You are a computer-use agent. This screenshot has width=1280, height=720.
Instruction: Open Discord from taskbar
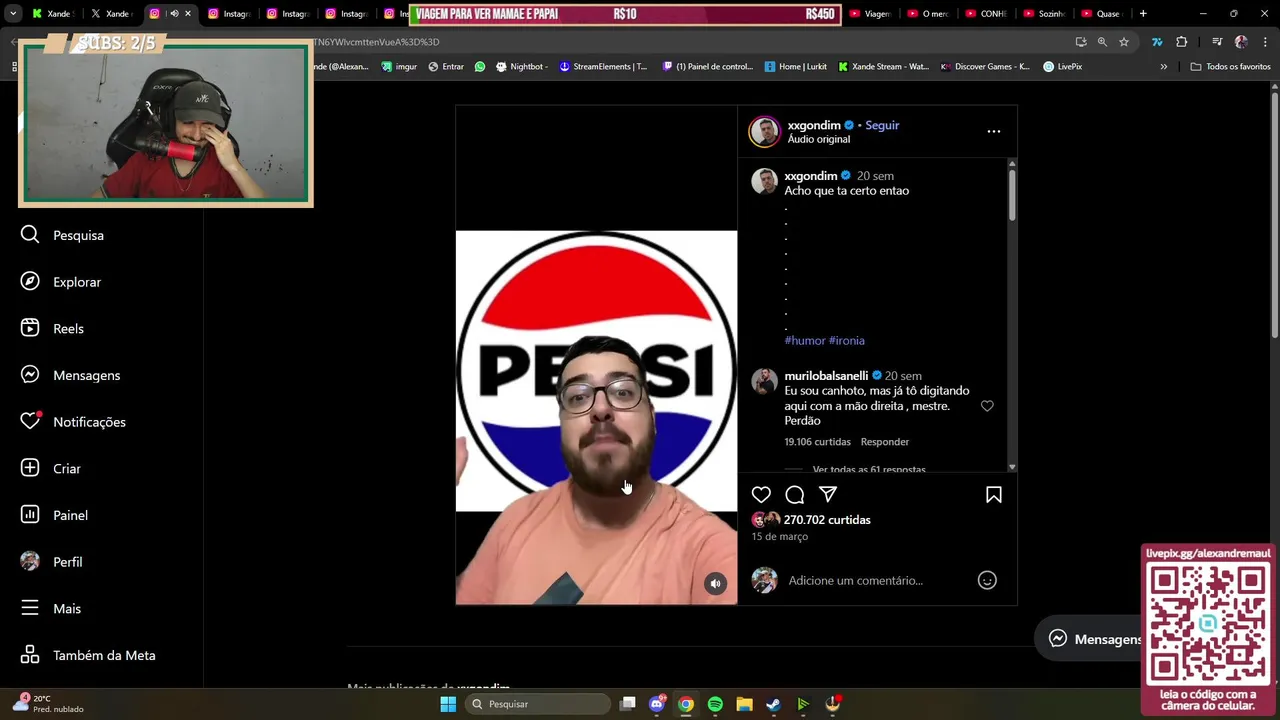(657, 704)
